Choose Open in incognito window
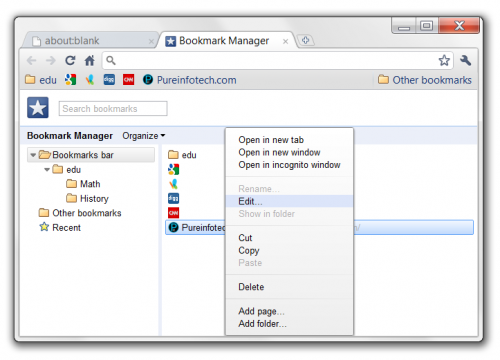This screenshot has width=500, height=360. click(289, 165)
